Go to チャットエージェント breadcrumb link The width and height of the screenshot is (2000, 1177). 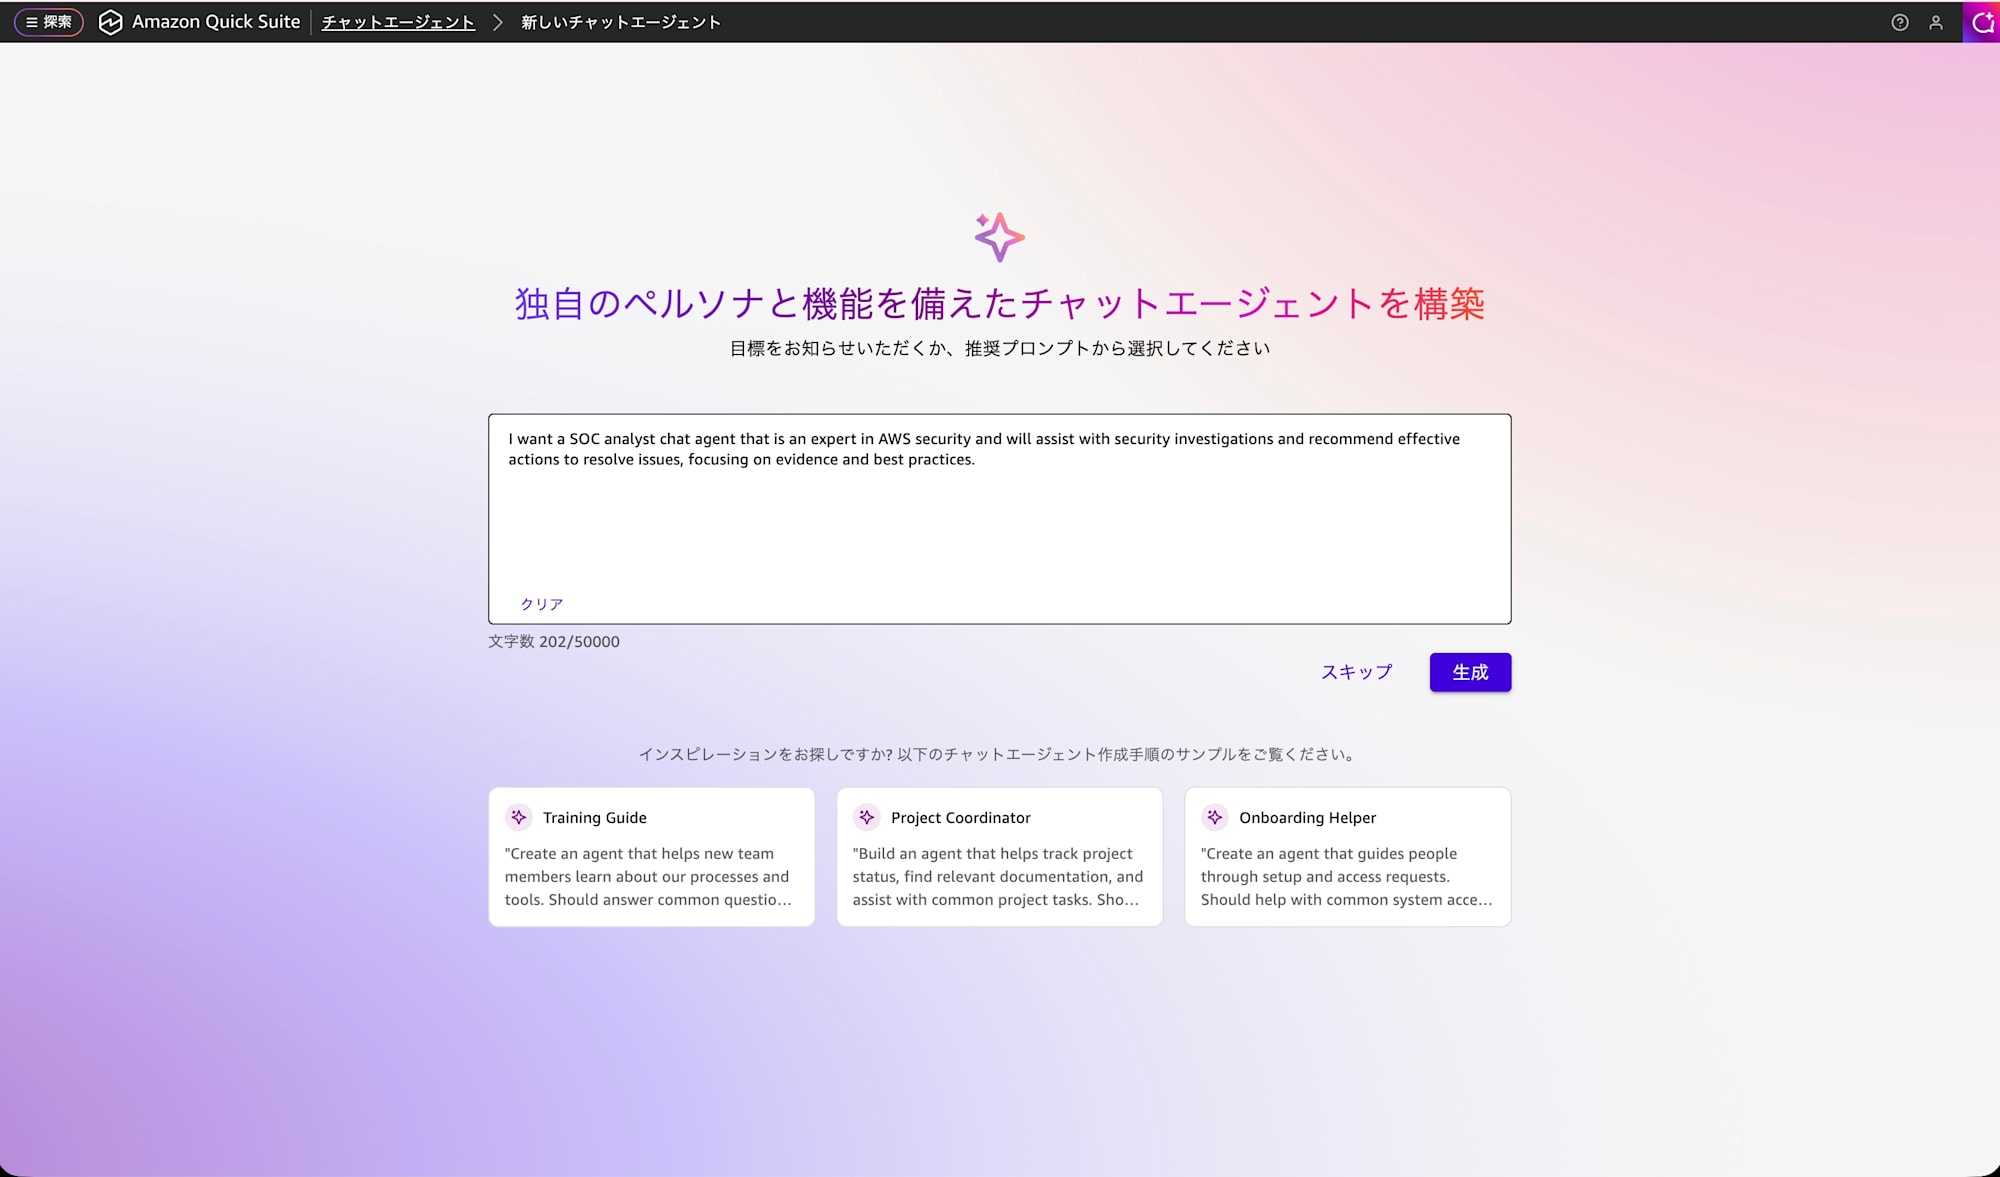click(398, 22)
